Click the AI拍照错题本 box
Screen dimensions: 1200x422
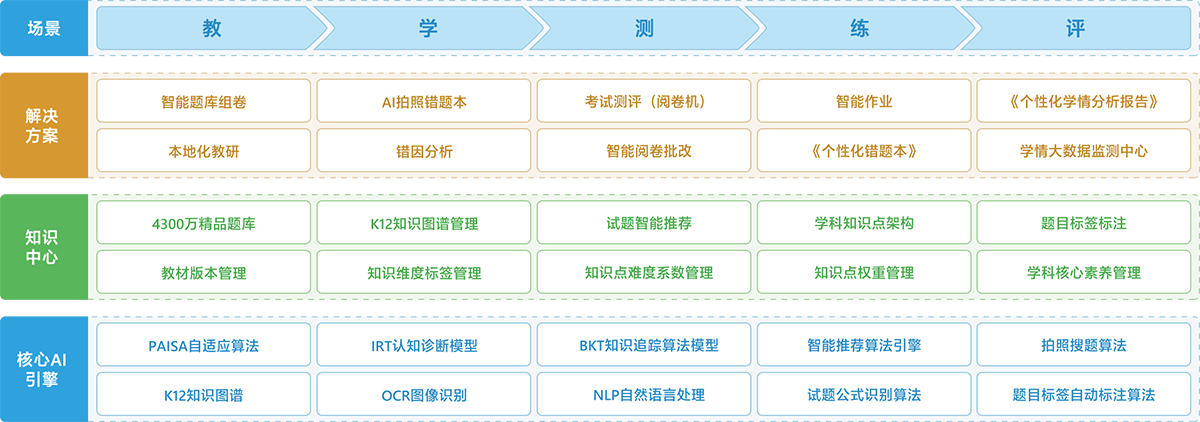pos(424,101)
